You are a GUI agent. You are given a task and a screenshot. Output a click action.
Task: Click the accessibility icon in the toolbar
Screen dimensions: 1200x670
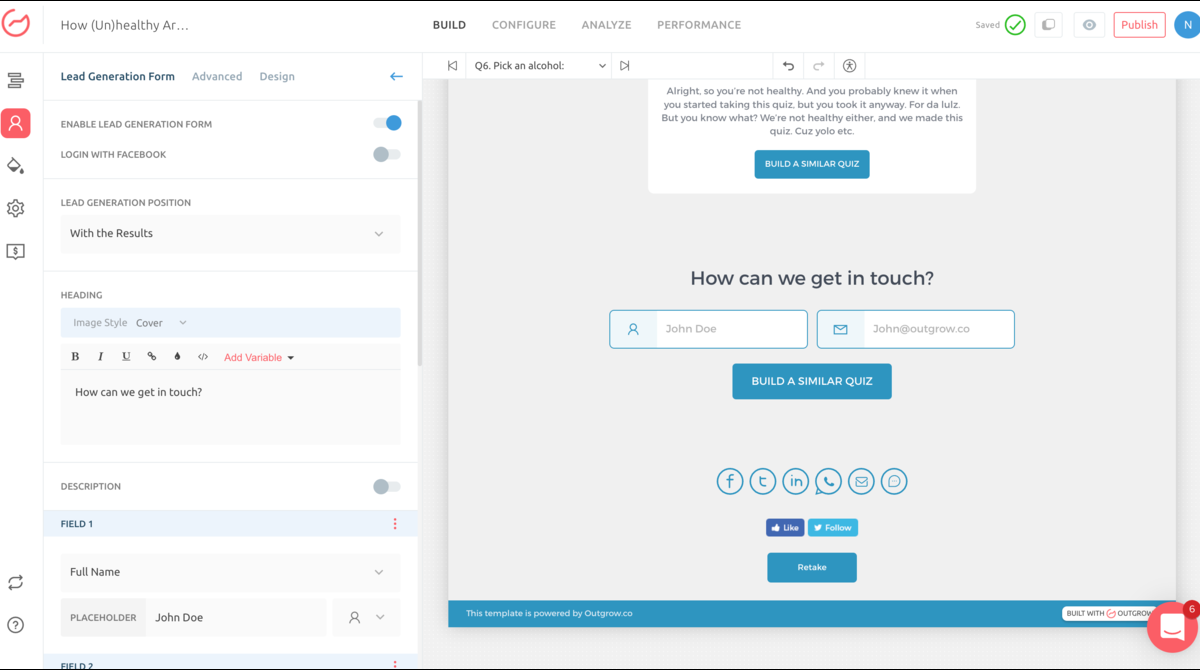point(849,66)
